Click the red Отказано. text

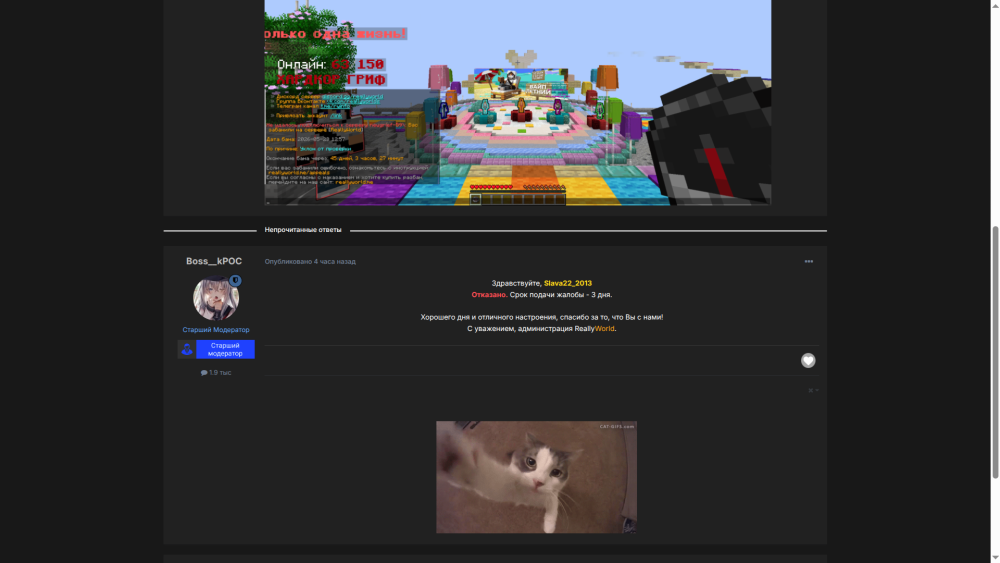coord(489,295)
